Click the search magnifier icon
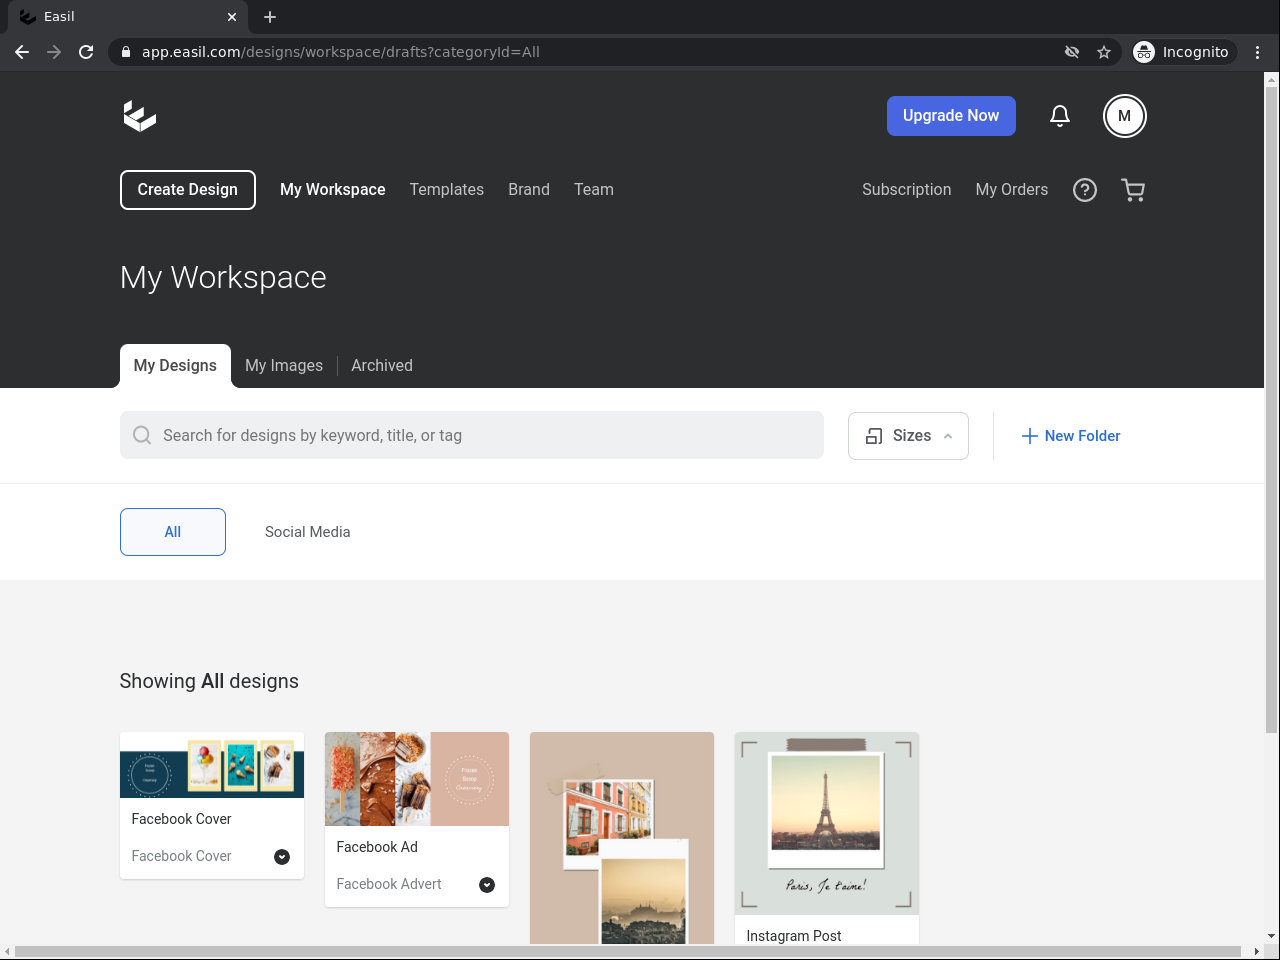Screen dimensions: 1280x960 (x=142, y=435)
